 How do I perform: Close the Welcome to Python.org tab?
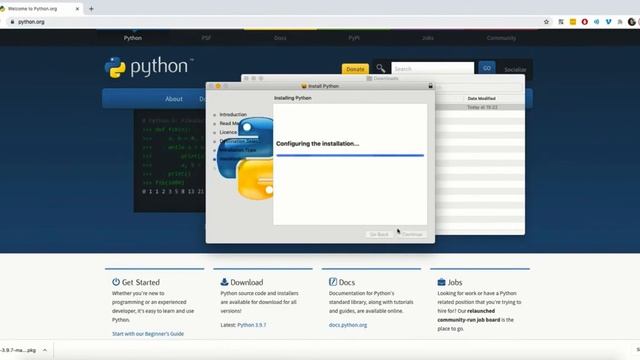click(x=77, y=9)
